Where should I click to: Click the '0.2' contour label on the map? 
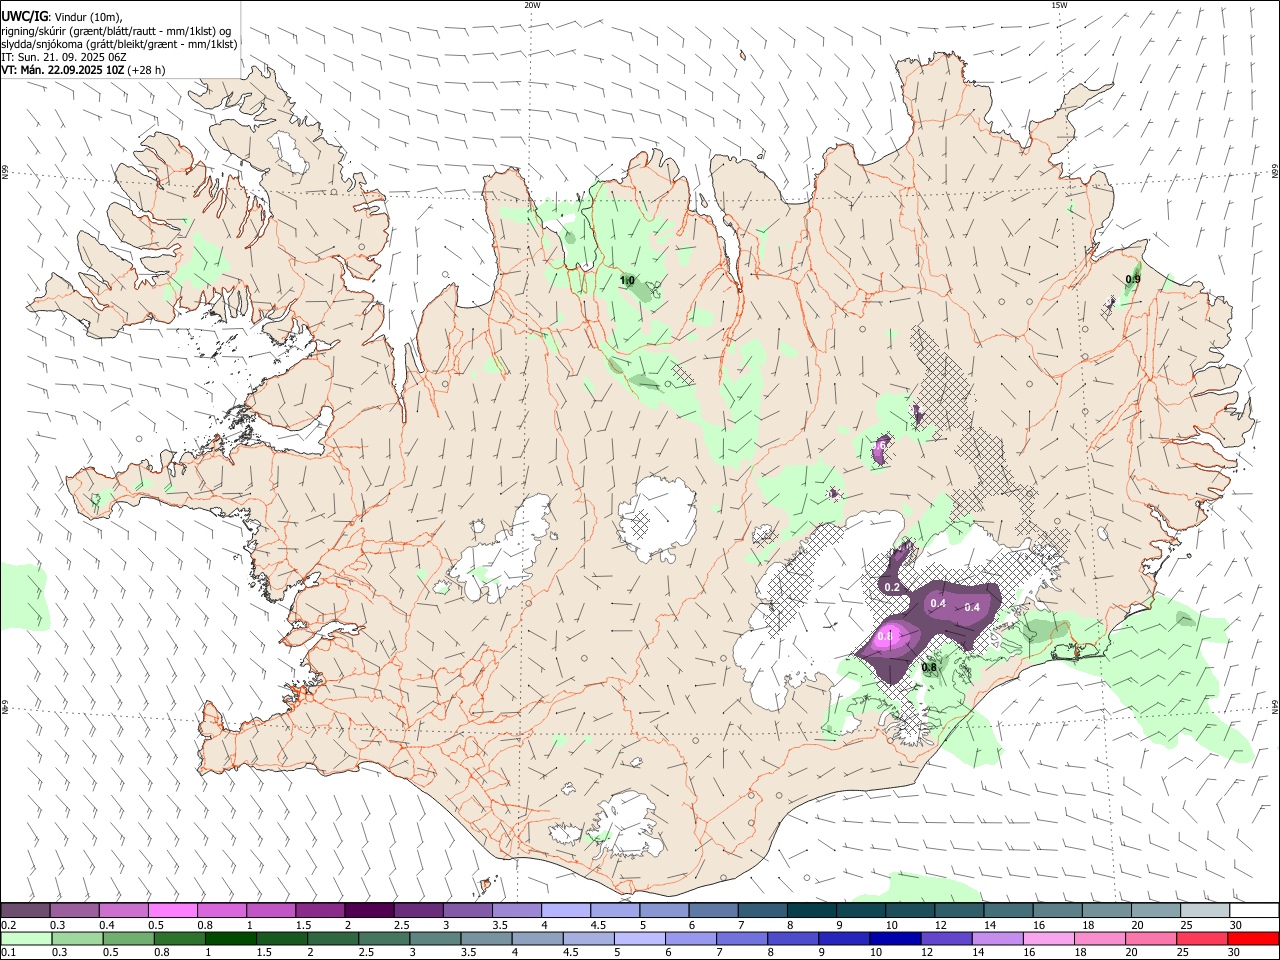tap(893, 587)
